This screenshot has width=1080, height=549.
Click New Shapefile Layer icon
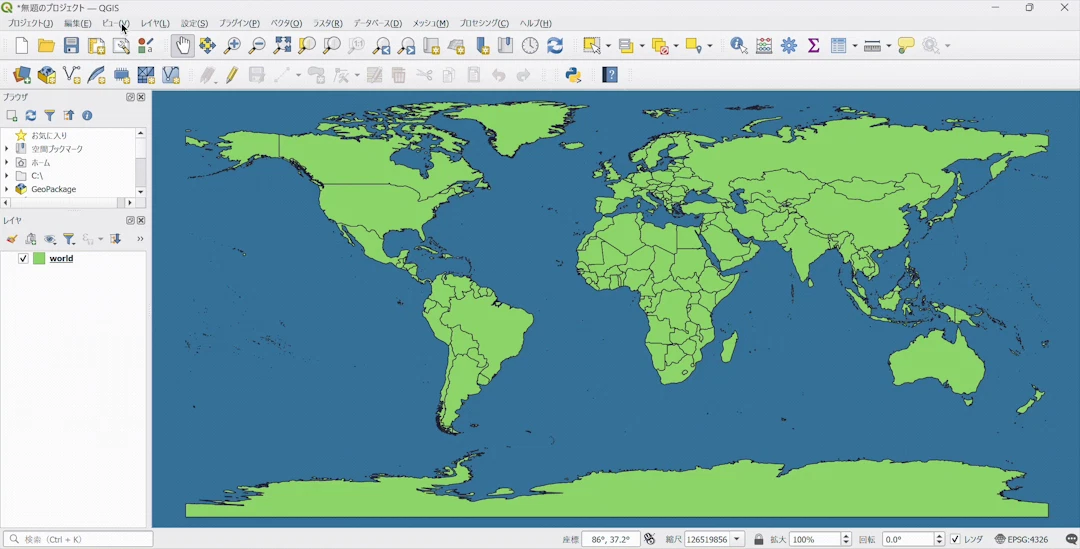click(x=72, y=74)
